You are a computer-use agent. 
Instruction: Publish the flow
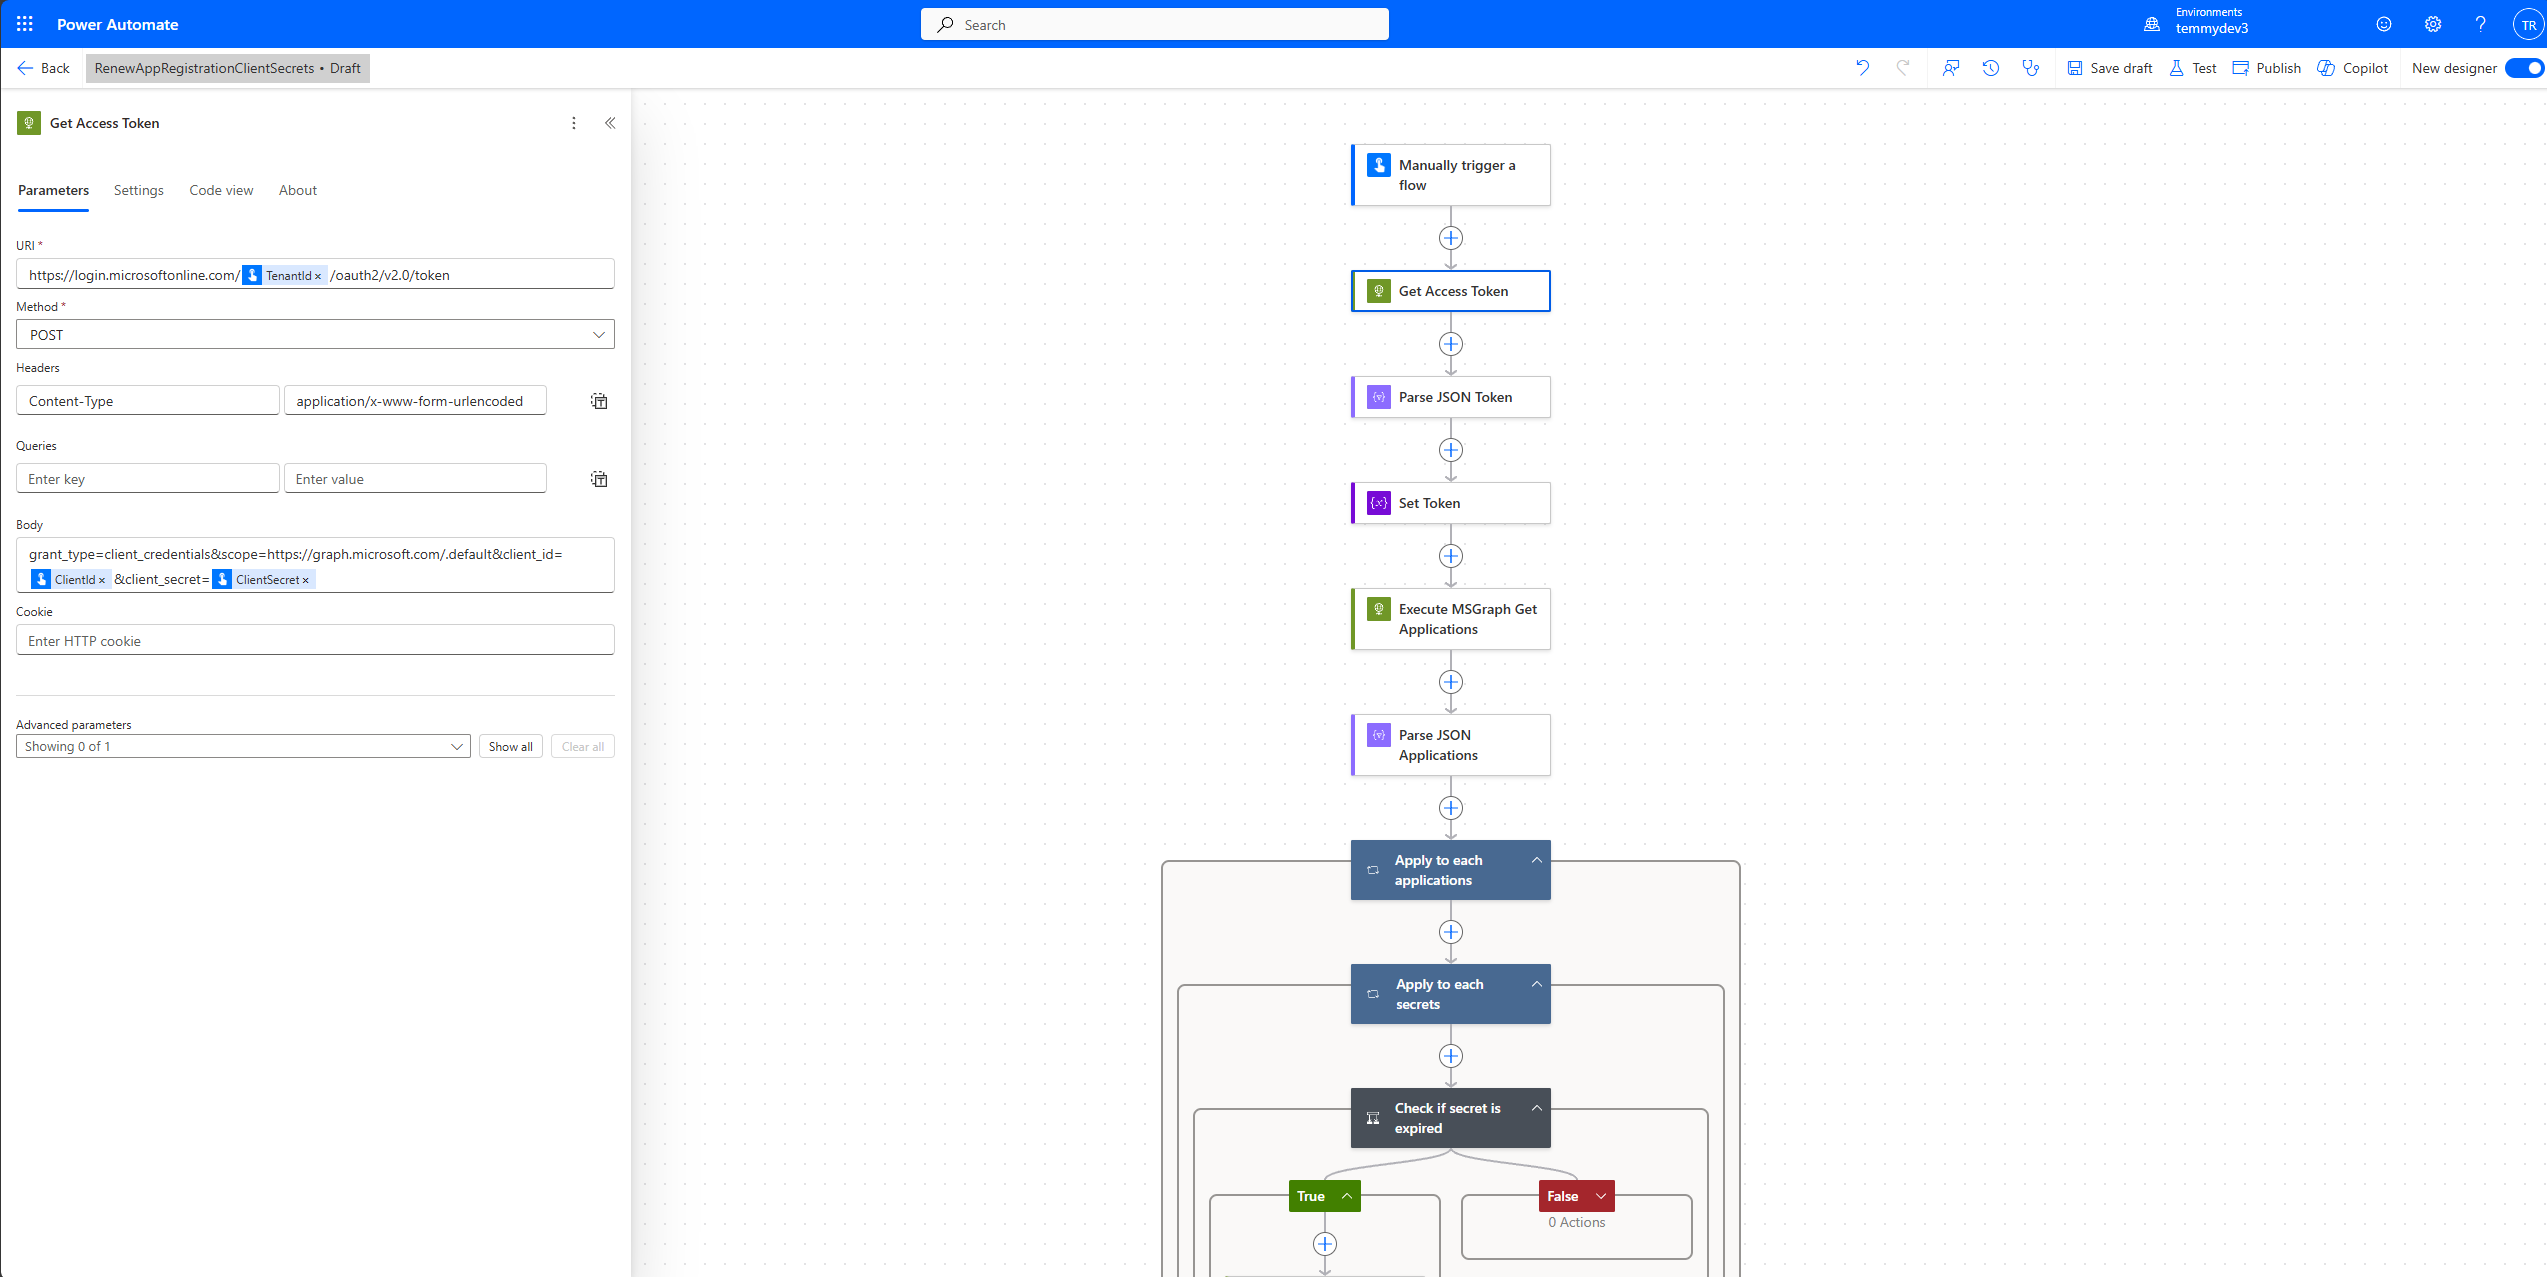(2267, 68)
